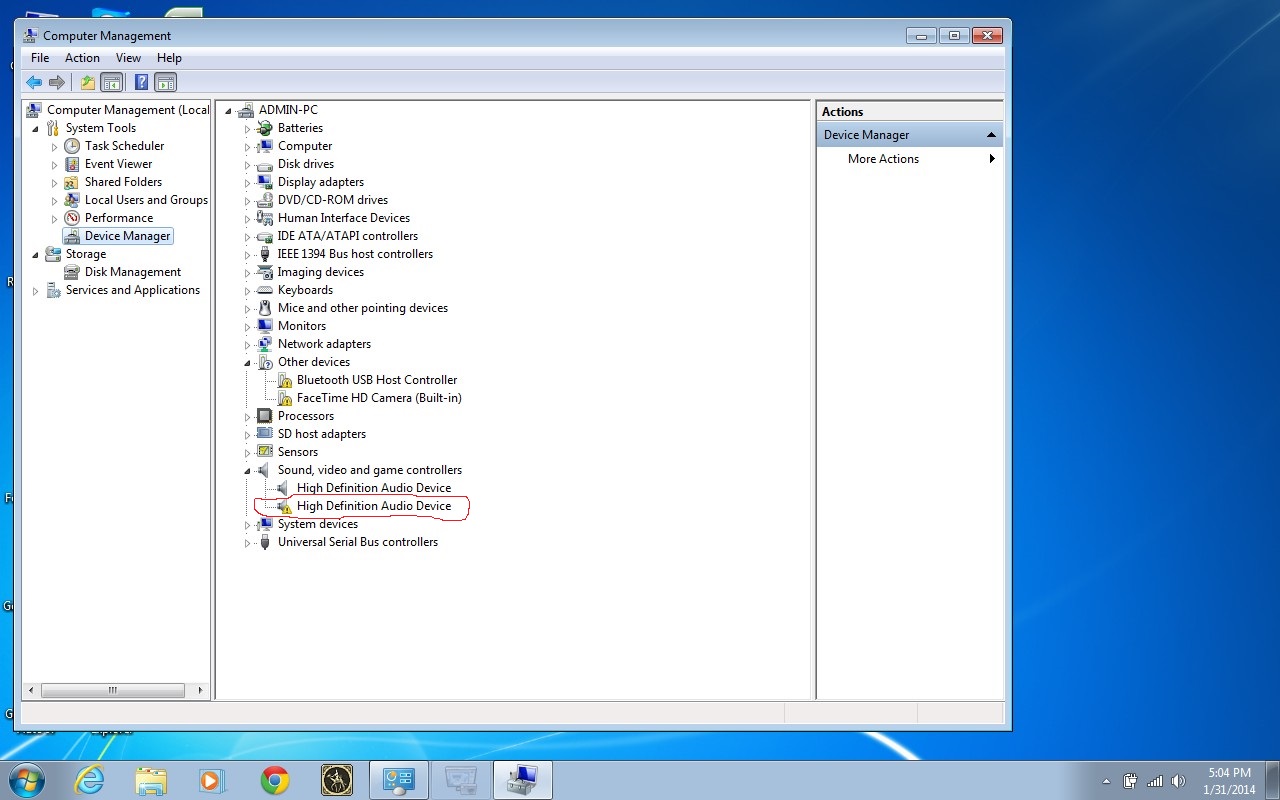Open Google Chrome from the taskbar
The image size is (1280, 800).
(275, 780)
